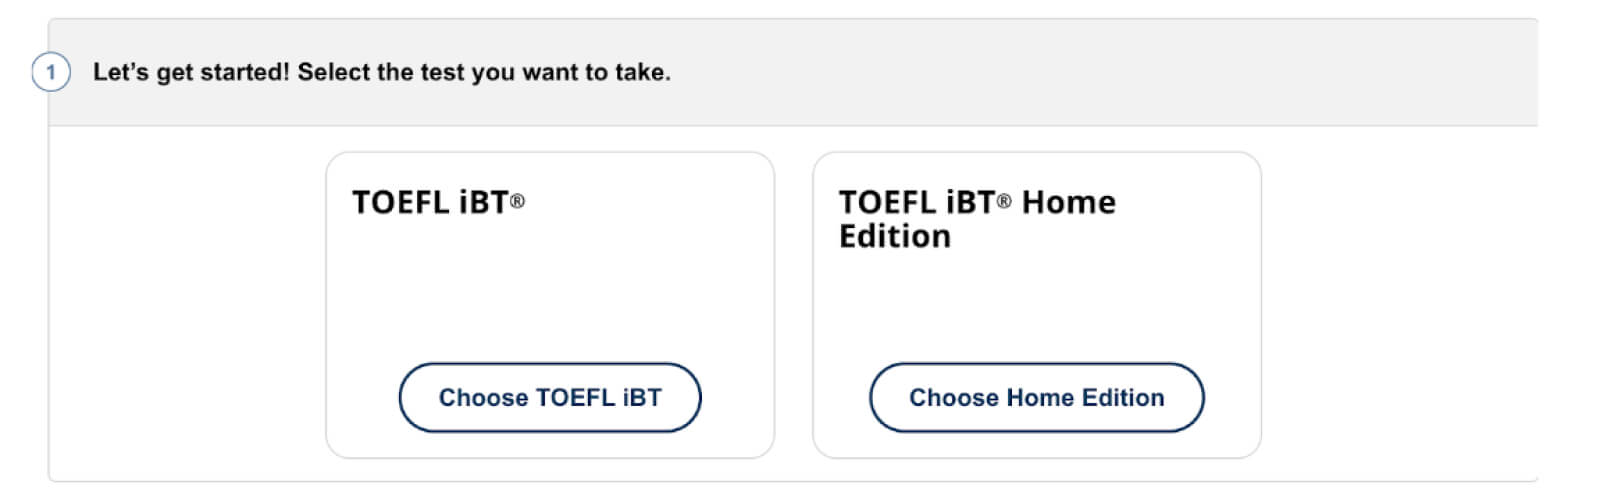
Task: Click blank area inside Home Edition card
Action: pyautogui.click(x=1036, y=300)
